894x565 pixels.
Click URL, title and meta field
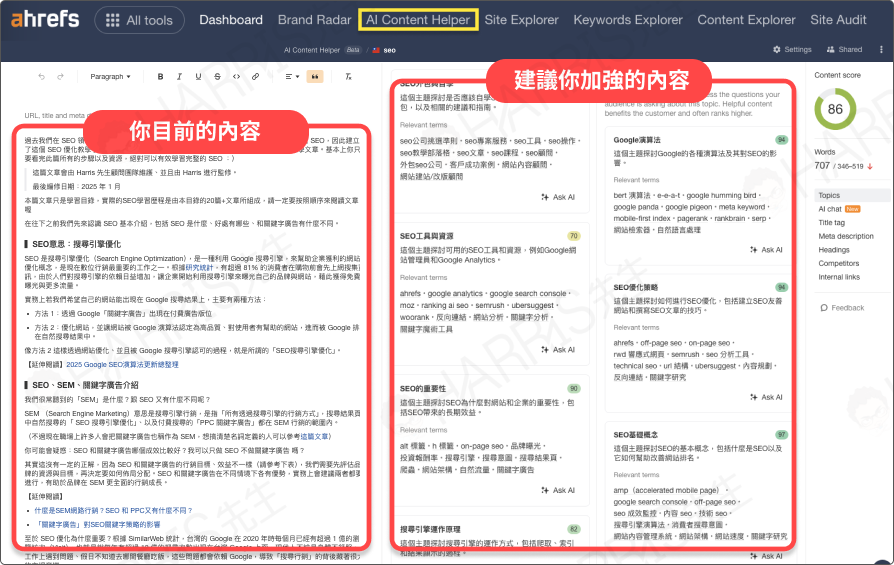tap(54, 116)
